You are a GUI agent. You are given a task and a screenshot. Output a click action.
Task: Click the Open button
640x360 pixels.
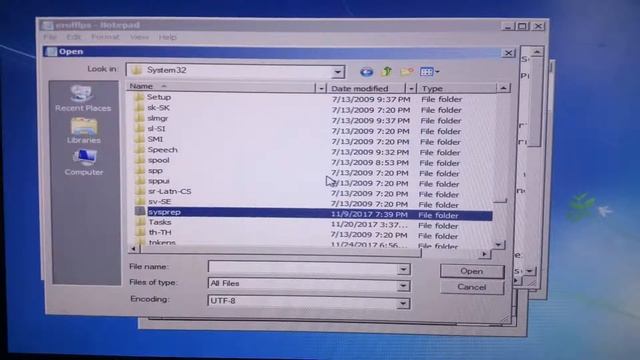472,271
